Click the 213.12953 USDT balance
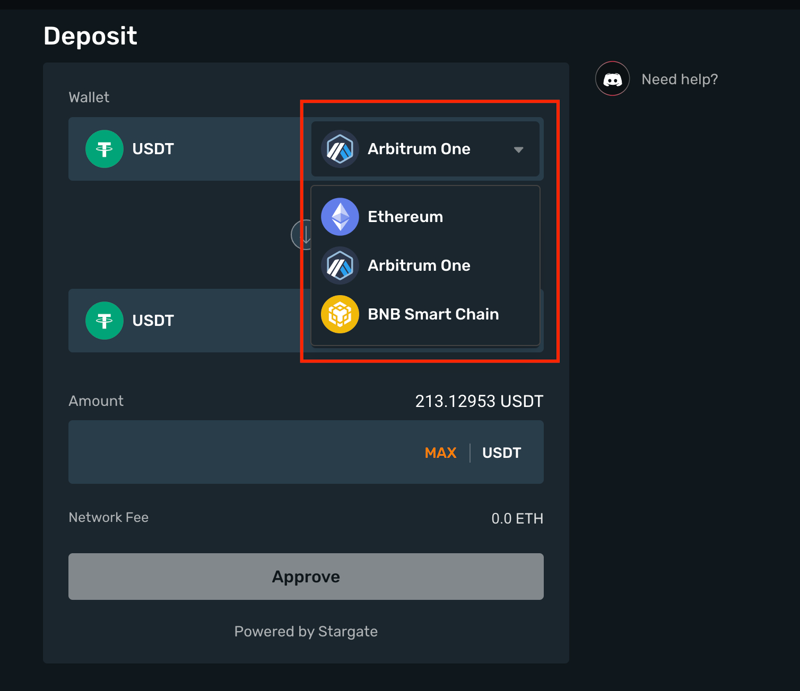Viewport: 800px width, 691px height. [479, 401]
